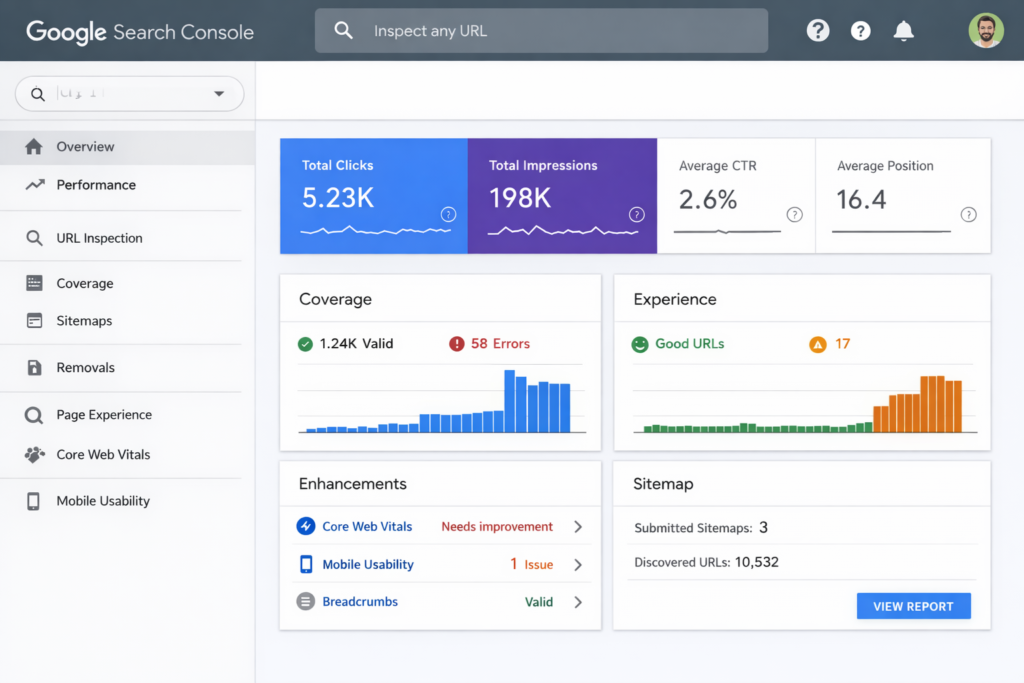The image size is (1024, 683).
Task: Expand the Mobile Usability issue row
Action: [x=577, y=564]
